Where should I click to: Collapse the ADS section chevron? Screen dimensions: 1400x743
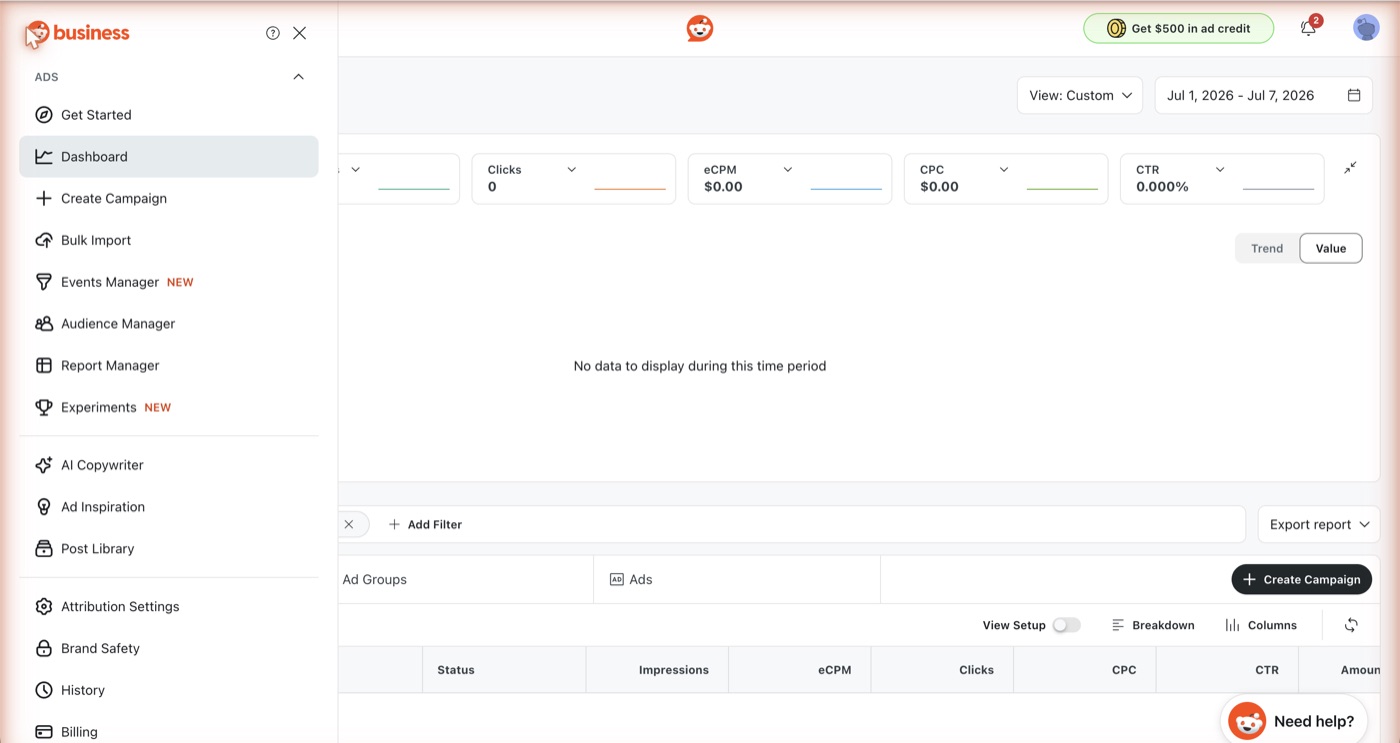[298, 77]
